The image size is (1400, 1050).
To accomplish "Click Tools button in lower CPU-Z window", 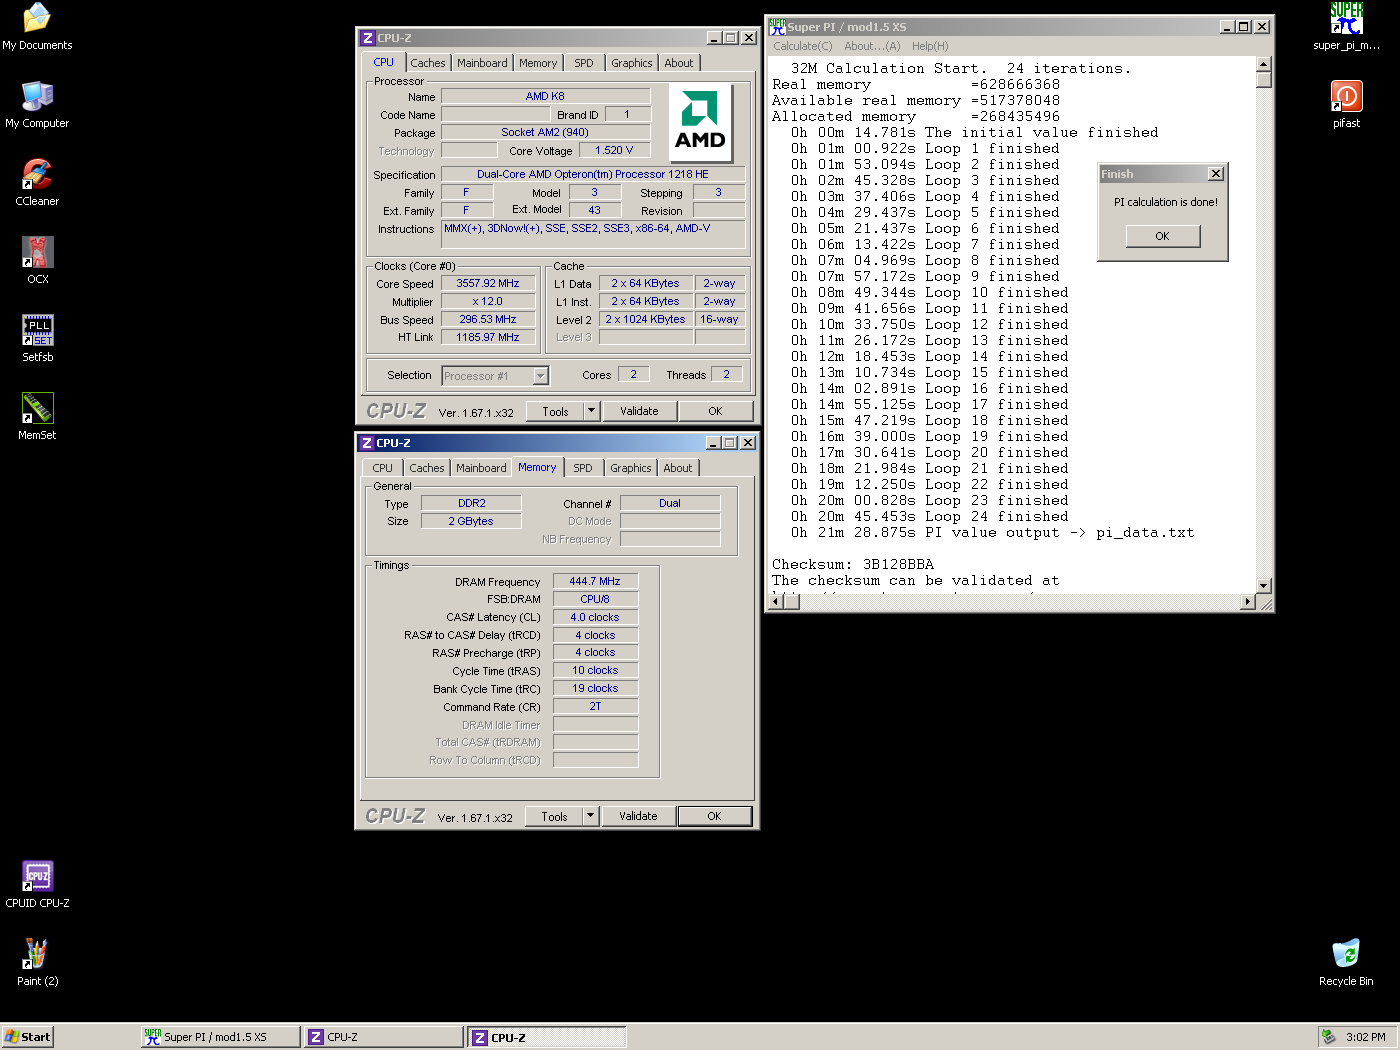I will (x=554, y=816).
